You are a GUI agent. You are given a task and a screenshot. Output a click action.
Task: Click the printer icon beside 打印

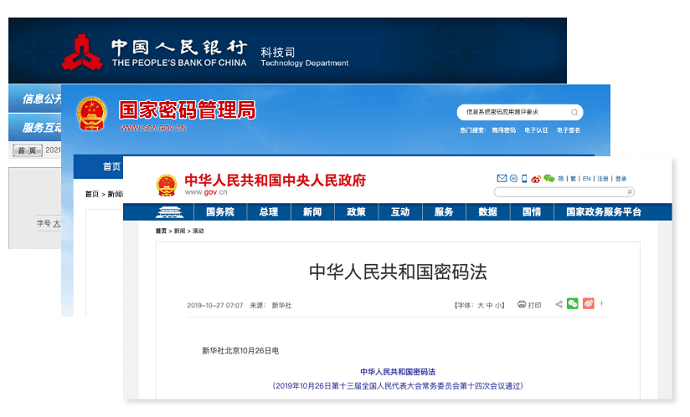pos(522,304)
